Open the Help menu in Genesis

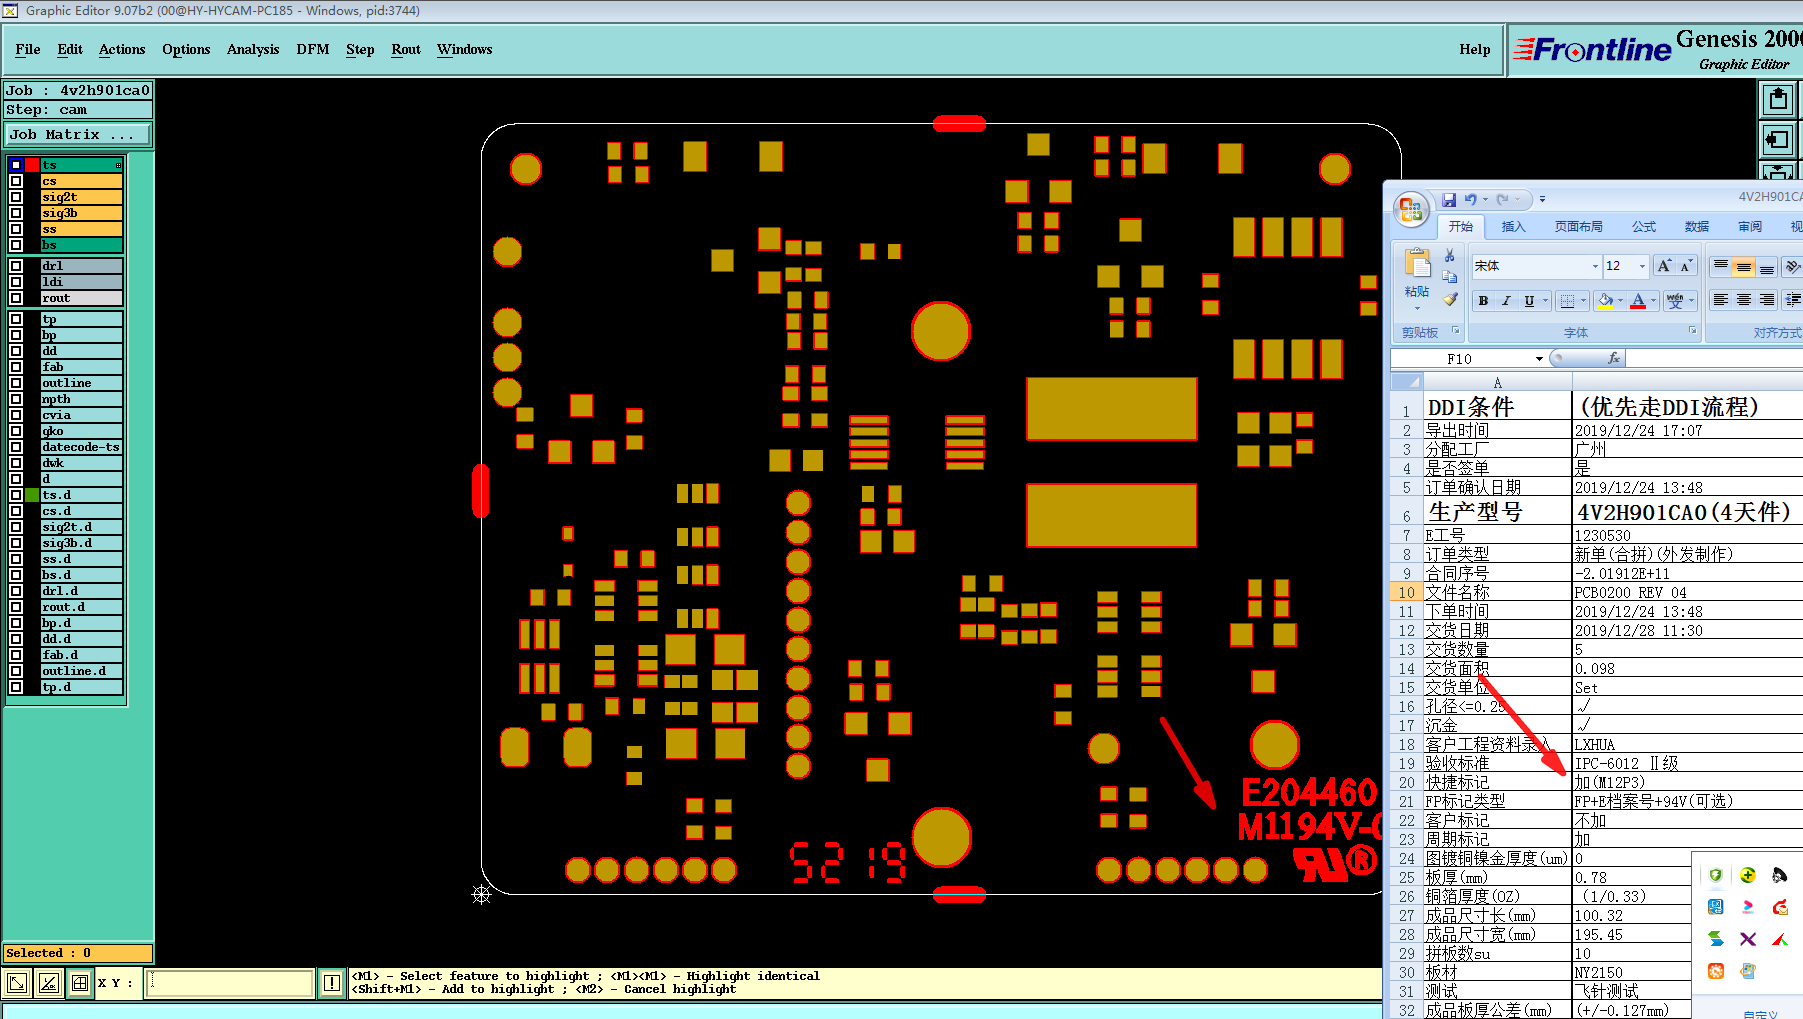(1474, 50)
